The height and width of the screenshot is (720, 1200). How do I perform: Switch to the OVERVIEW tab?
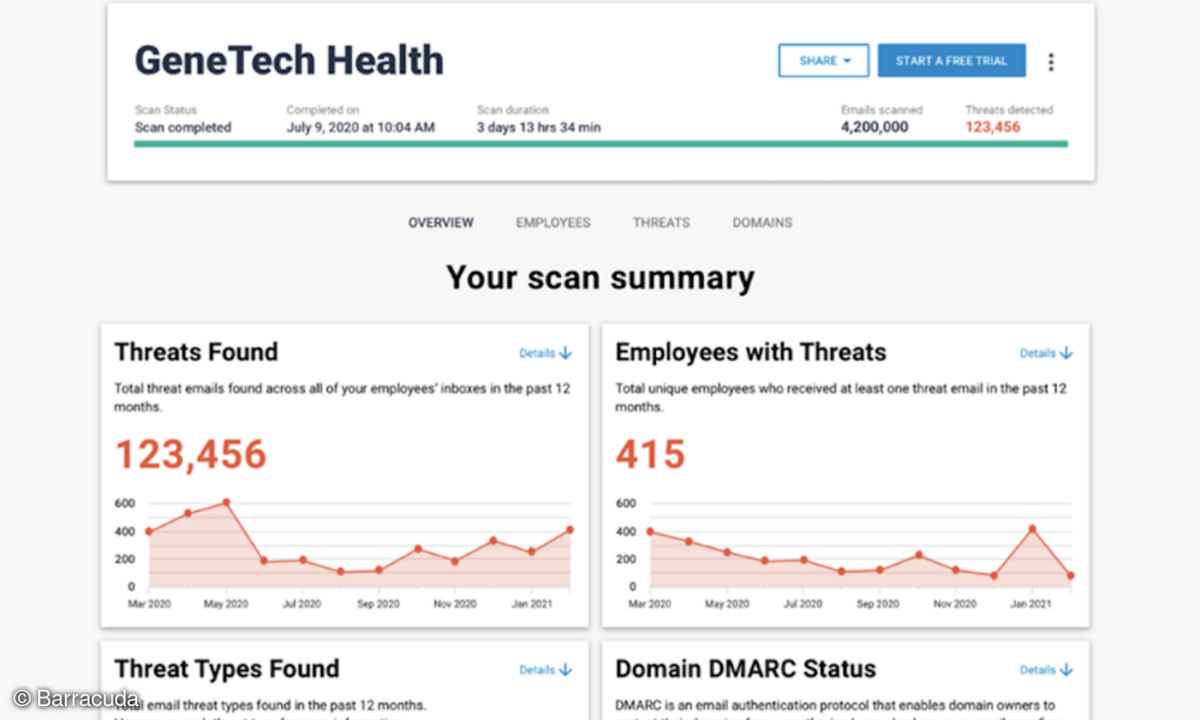tap(441, 223)
